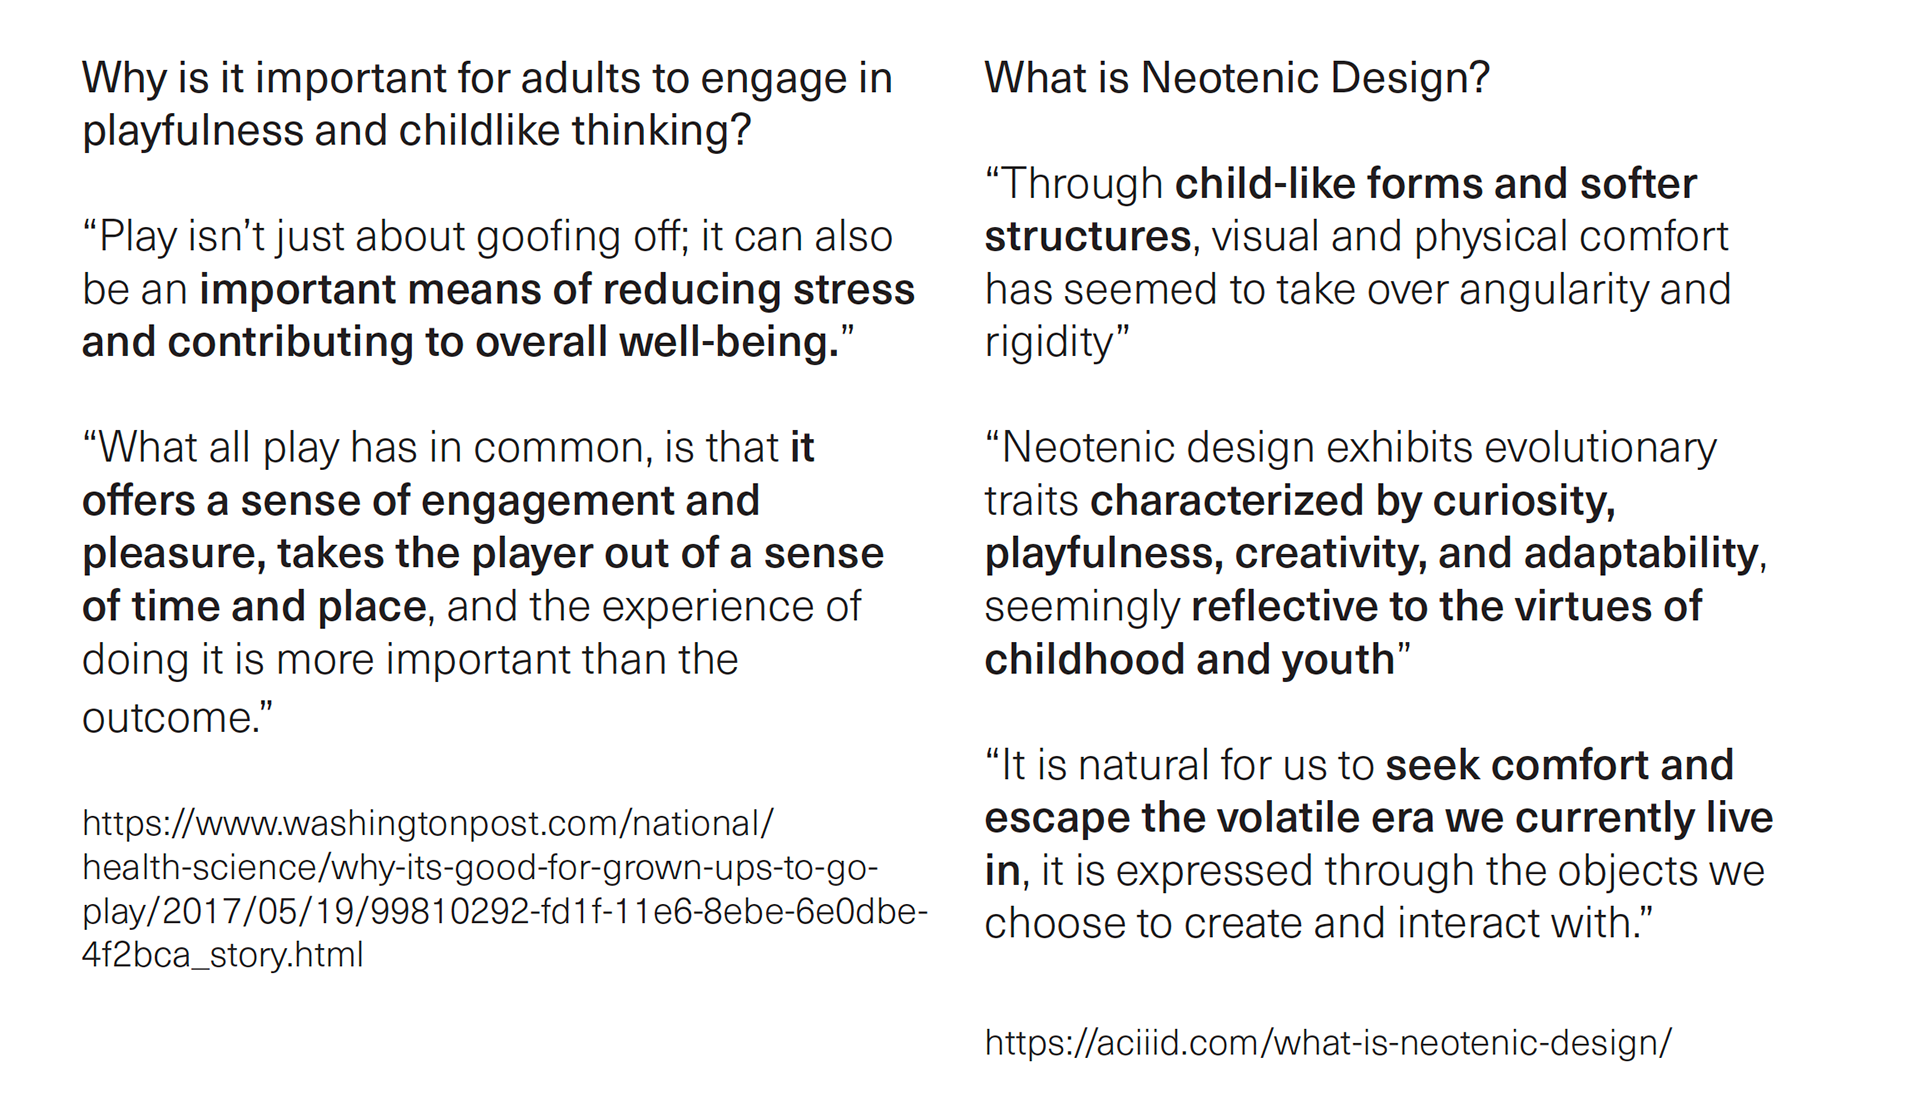
Task: Click the heading 'What is Neotenic Design?'
Action: pyautogui.click(x=1237, y=78)
